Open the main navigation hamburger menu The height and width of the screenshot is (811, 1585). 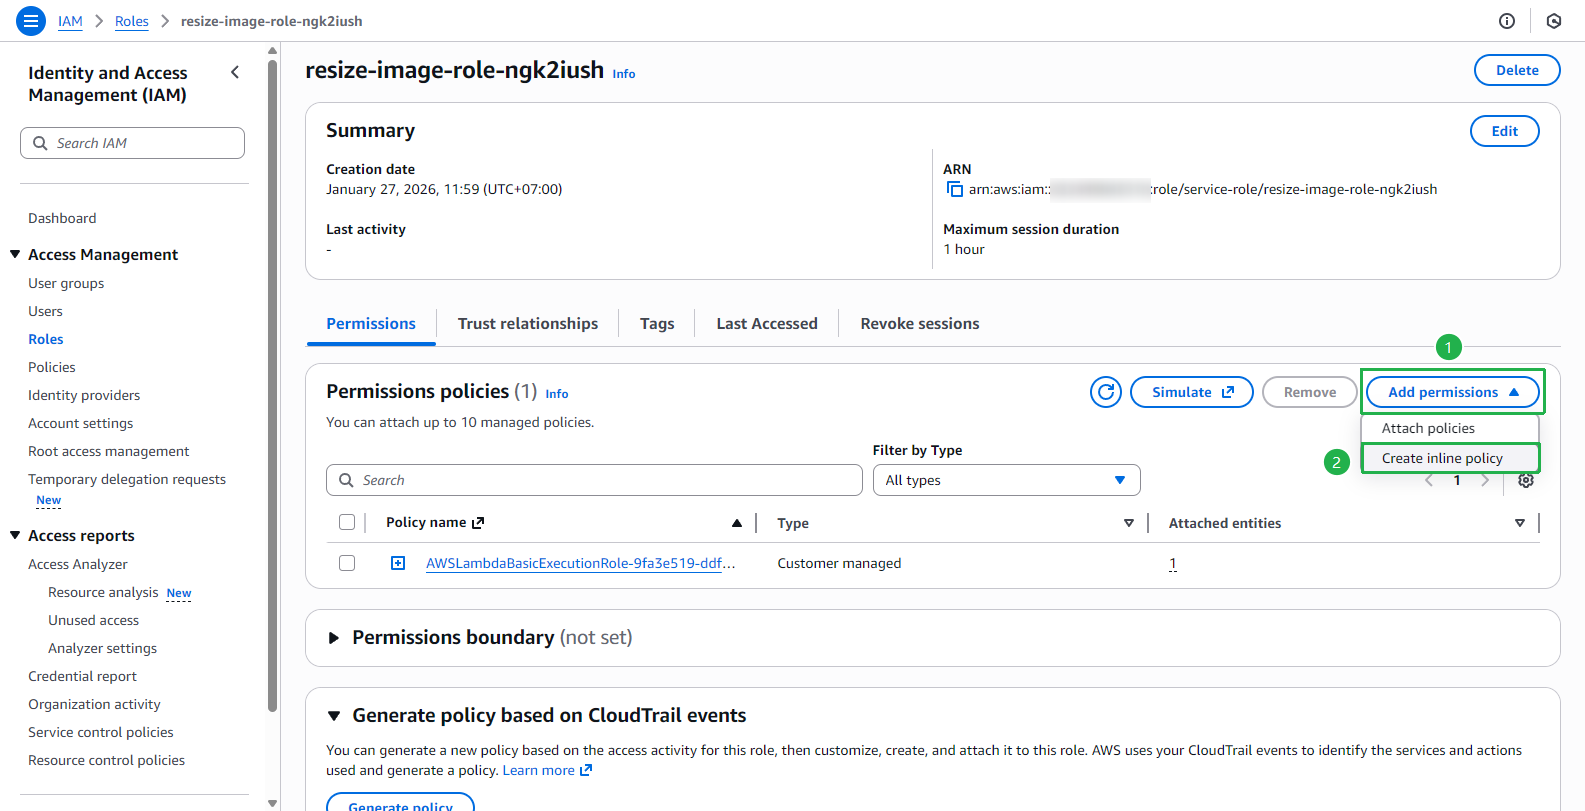pos(31,20)
